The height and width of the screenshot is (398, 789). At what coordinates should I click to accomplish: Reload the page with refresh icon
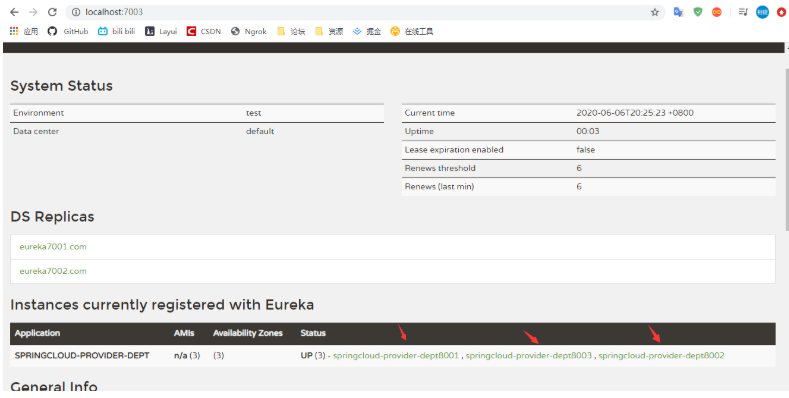point(52,12)
